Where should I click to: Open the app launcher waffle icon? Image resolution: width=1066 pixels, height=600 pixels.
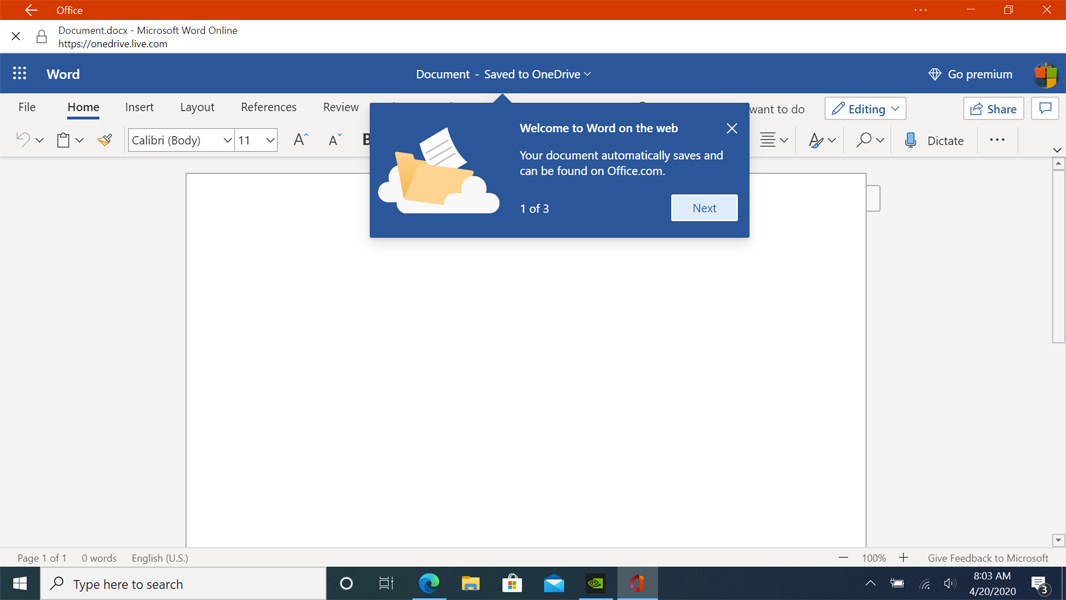[x=19, y=74]
